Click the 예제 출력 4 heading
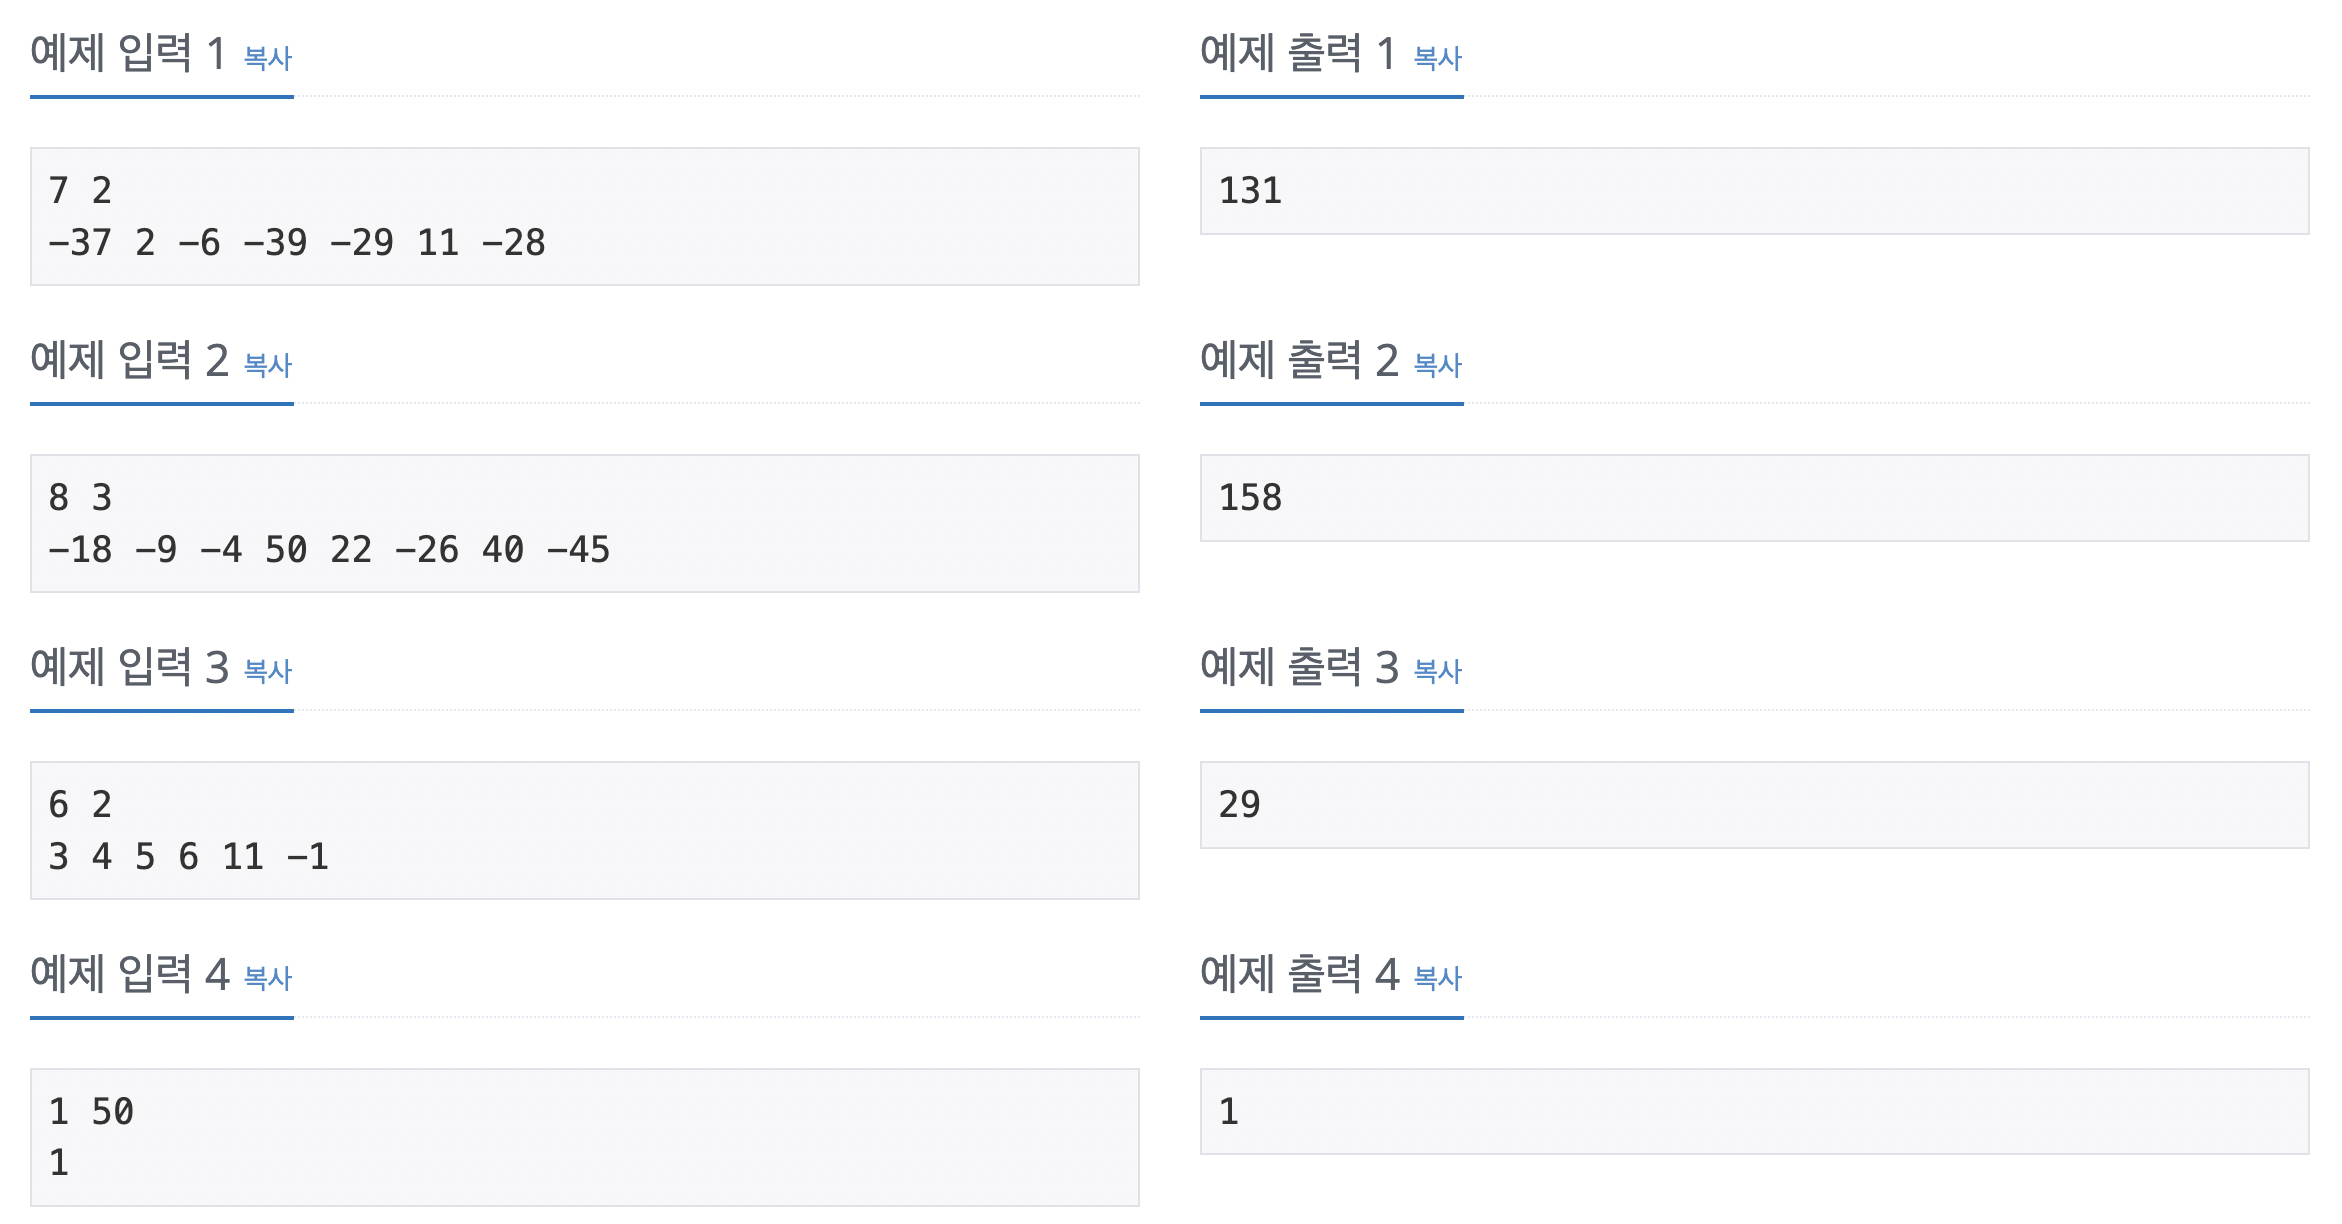Viewport: 2342px width, 1224px height. pos(1299,974)
